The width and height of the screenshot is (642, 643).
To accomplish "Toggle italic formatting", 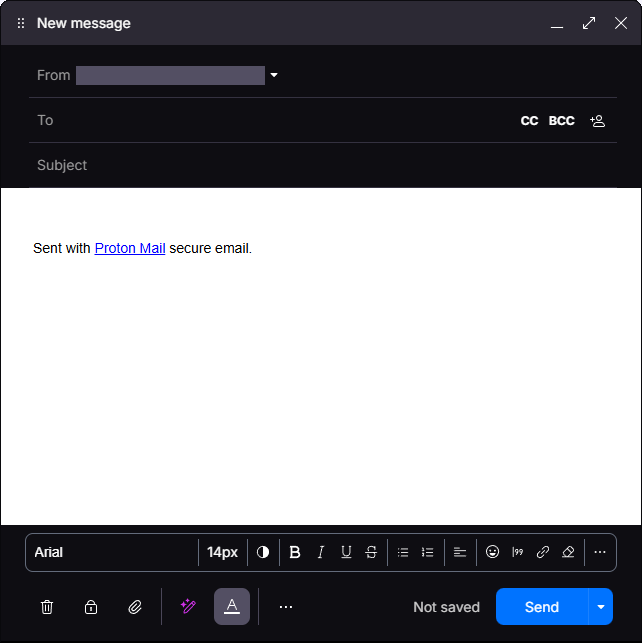I will pyautogui.click(x=321, y=552).
